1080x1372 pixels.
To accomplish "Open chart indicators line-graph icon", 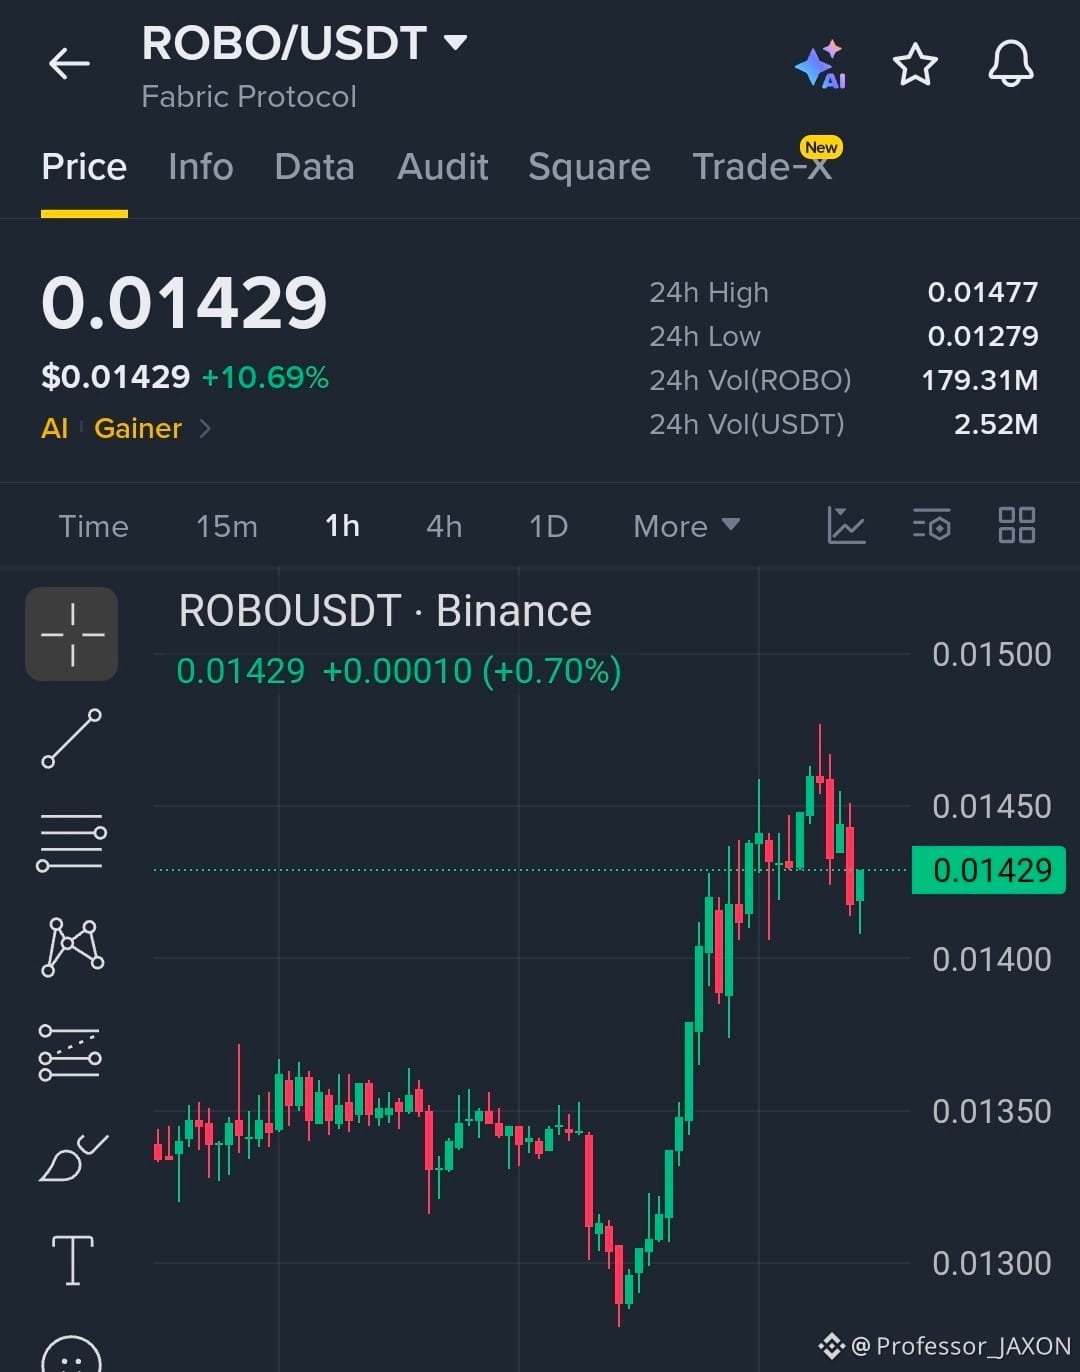I will 846,525.
